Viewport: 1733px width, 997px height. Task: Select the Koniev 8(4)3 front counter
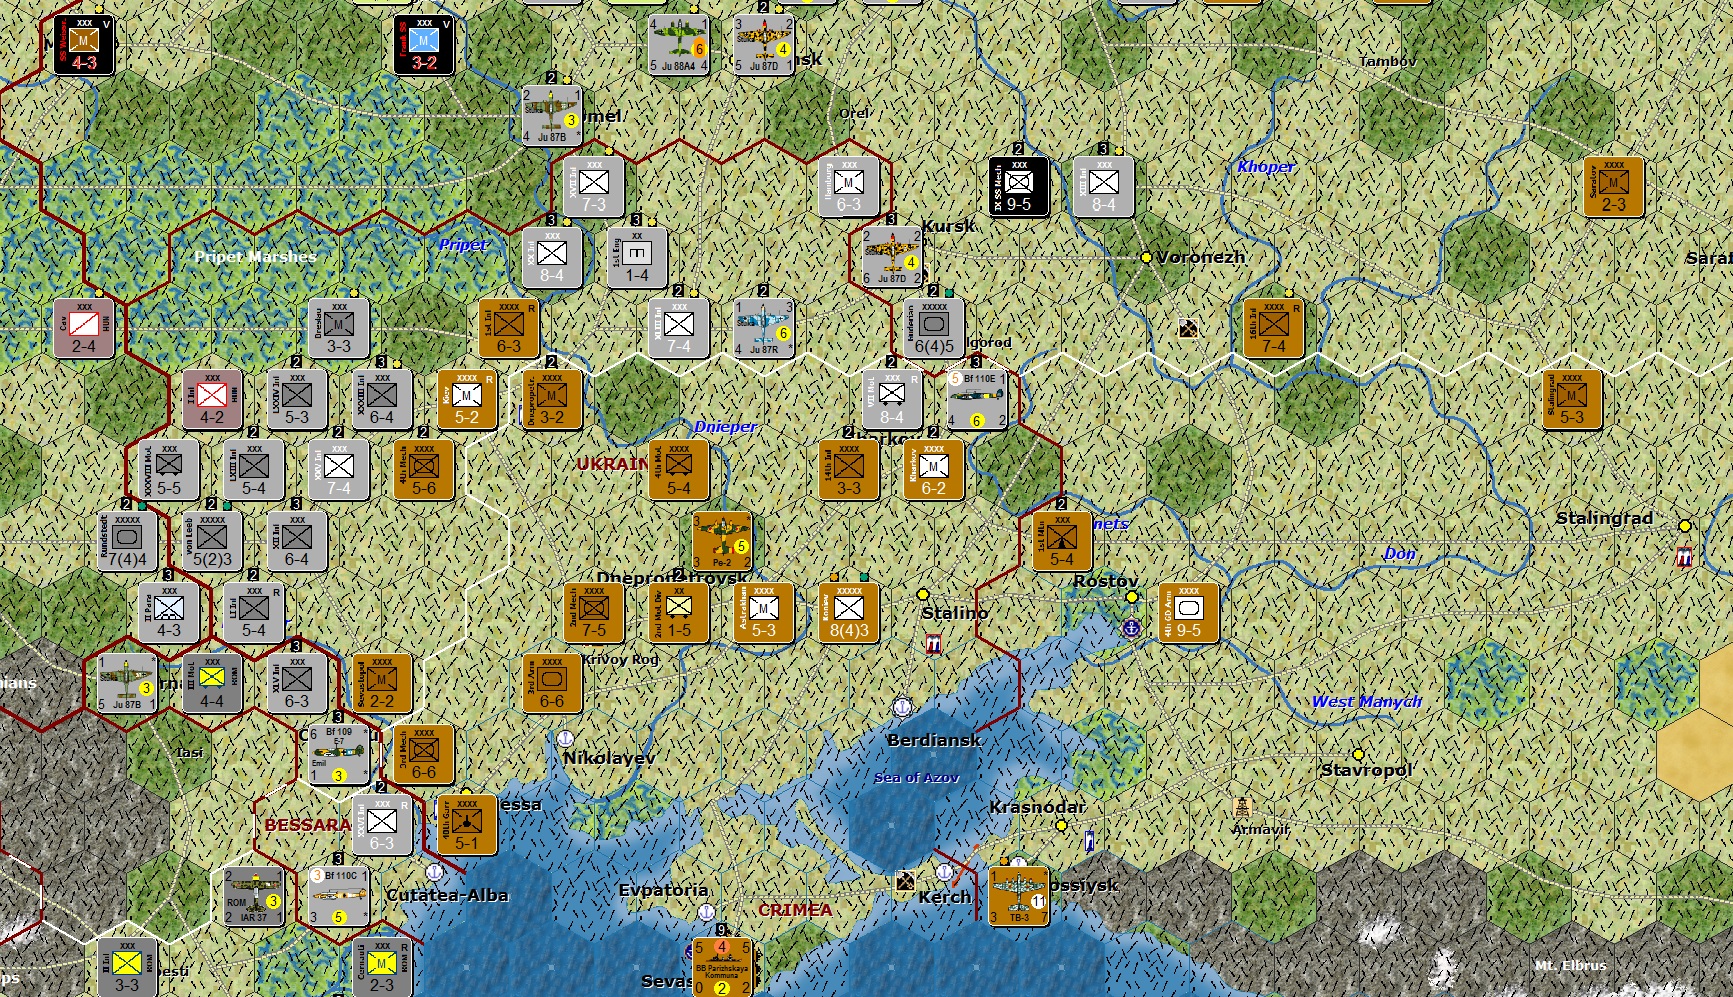849,612
